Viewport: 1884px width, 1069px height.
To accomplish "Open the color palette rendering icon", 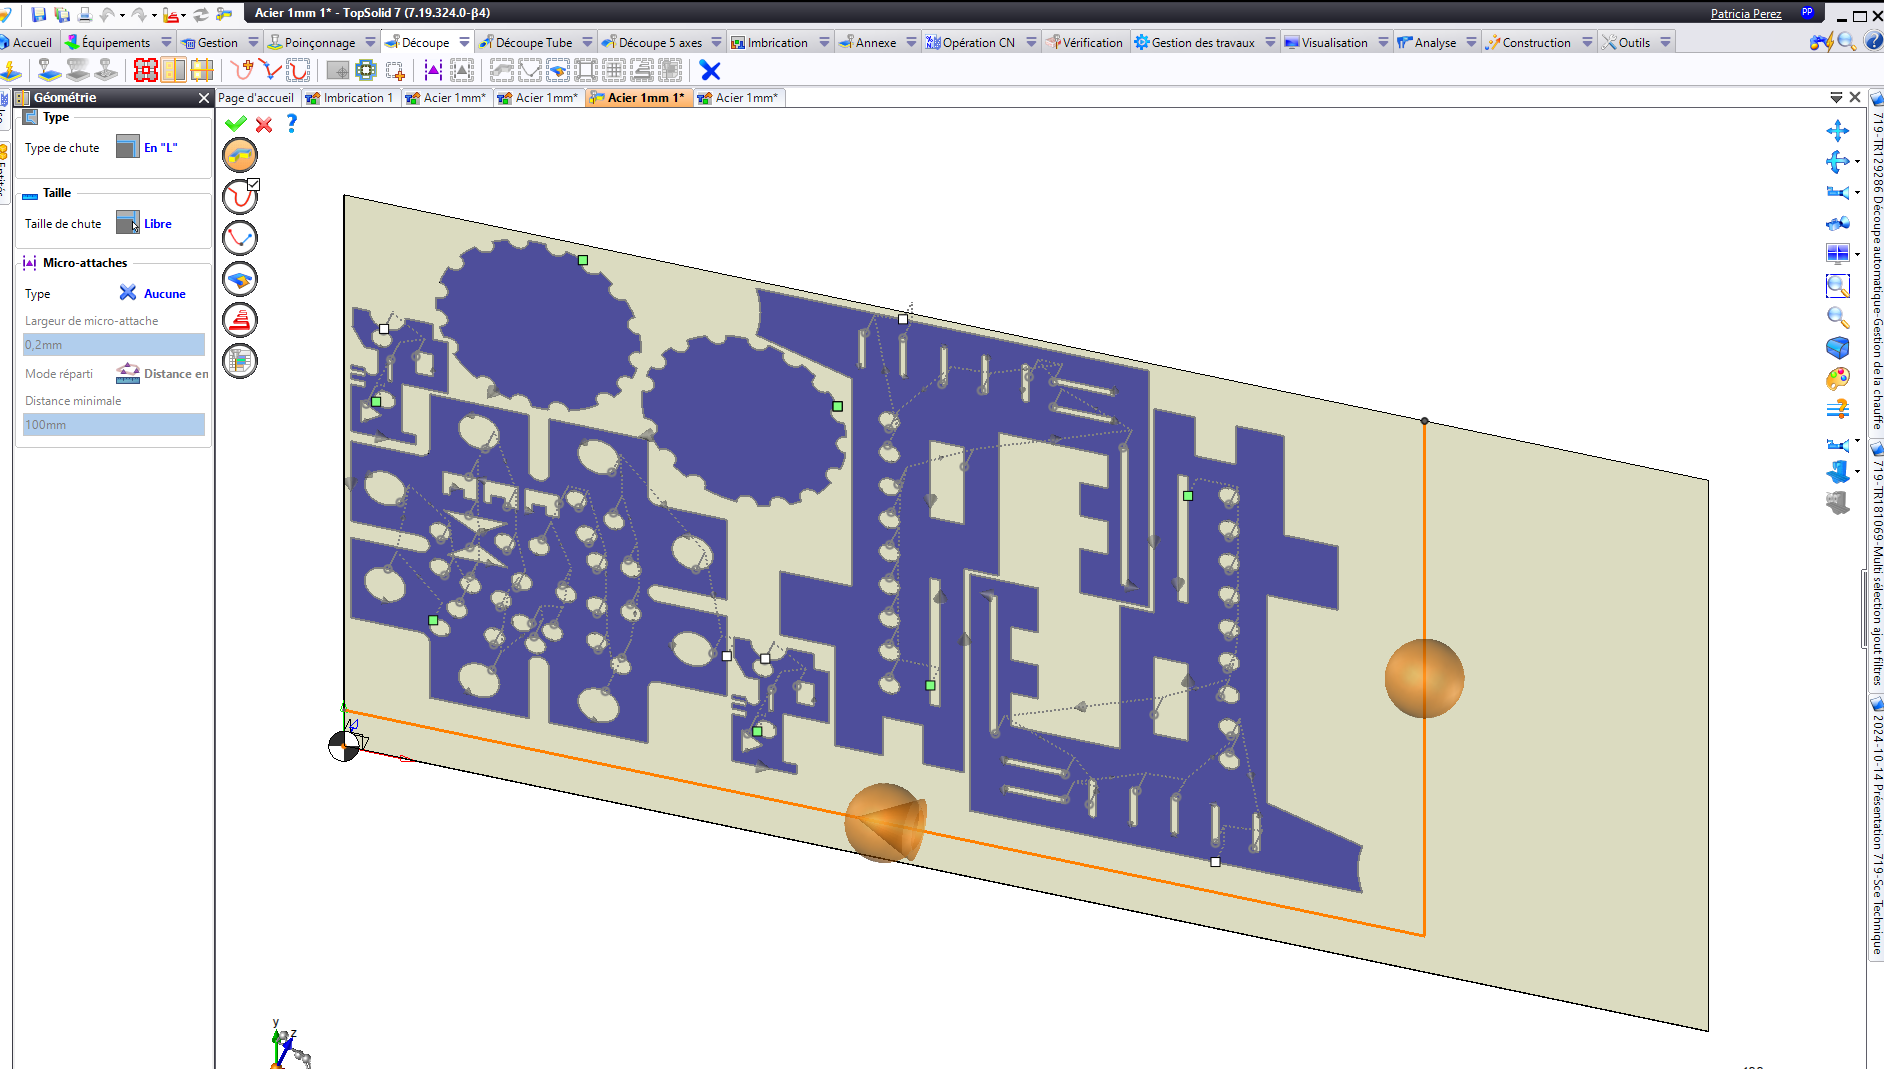I will [1837, 378].
